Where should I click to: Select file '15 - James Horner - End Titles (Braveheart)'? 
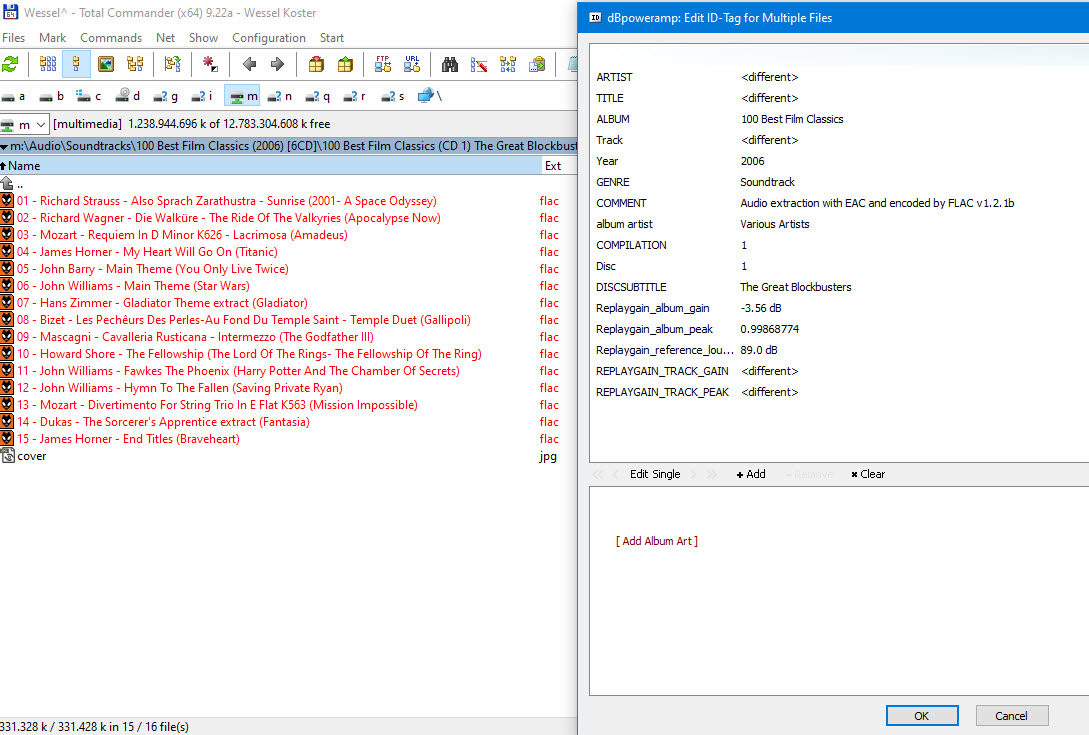[128, 439]
